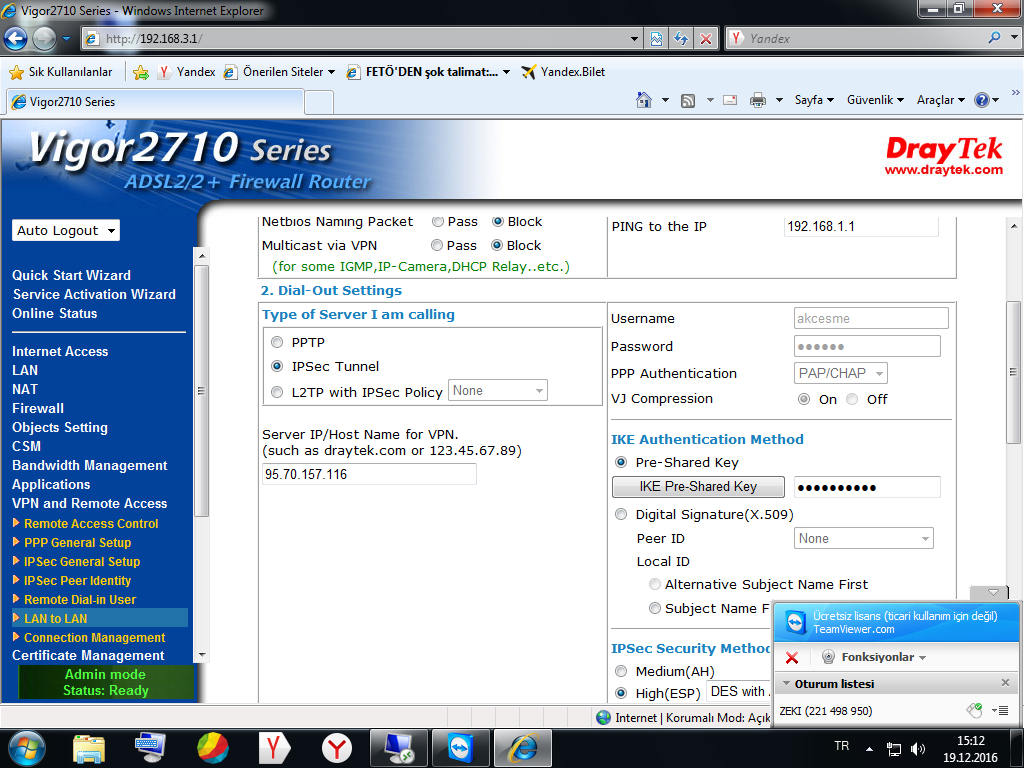The image size is (1024, 768).
Task: Click the Favorites star icon
Action: point(16,72)
